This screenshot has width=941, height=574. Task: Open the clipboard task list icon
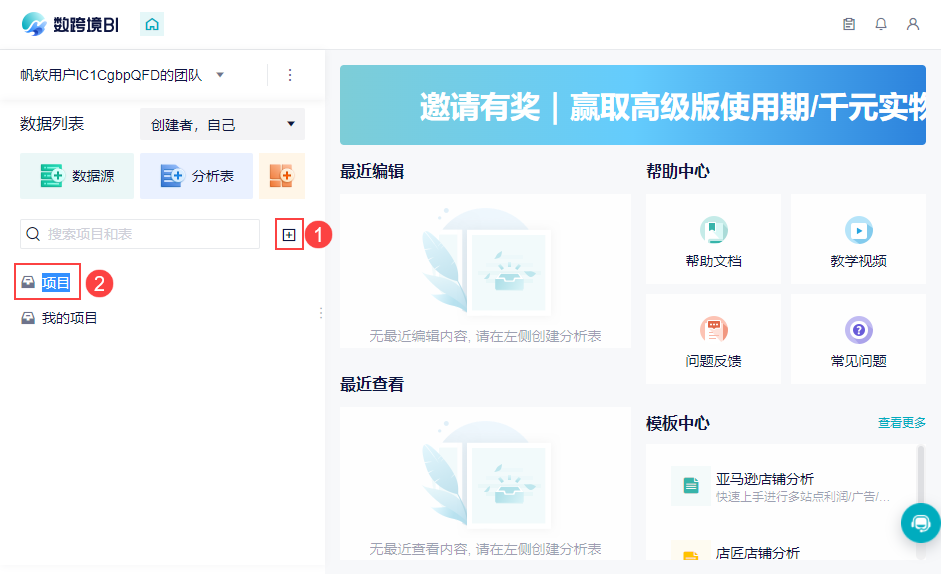pyautogui.click(x=849, y=24)
